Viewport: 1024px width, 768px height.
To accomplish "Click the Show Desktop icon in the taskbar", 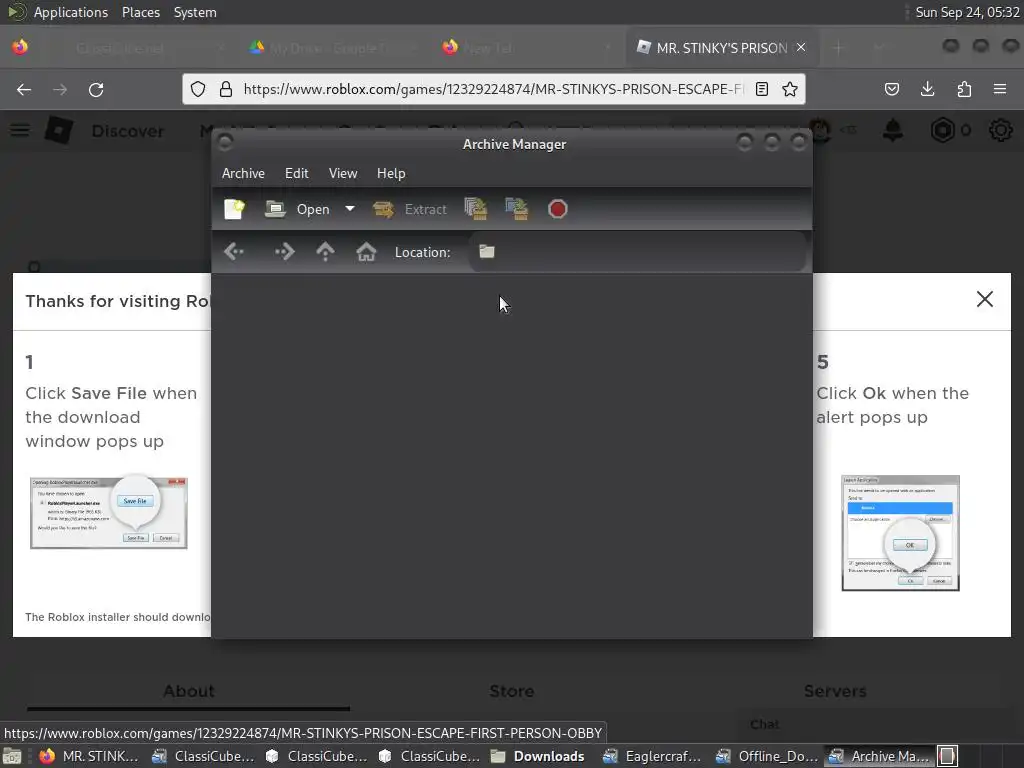I will (12, 756).
